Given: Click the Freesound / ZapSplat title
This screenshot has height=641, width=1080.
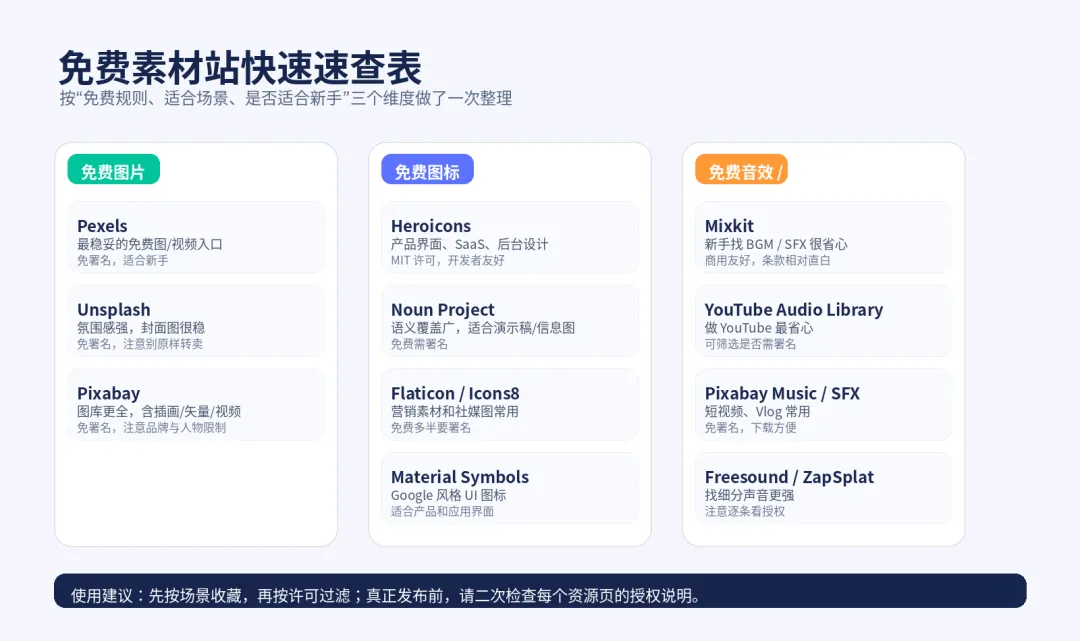Looking at the screenshot, I should (789, 476).
